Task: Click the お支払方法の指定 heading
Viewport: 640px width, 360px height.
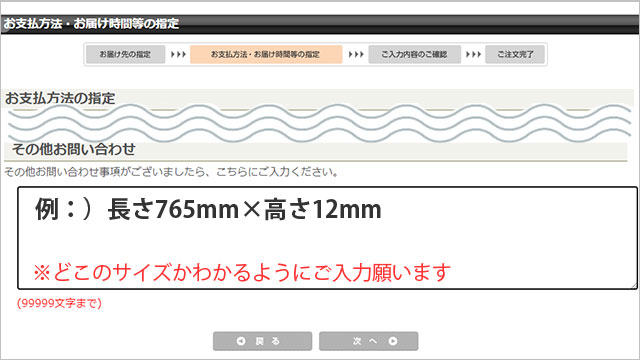Action: [x=60, y=98]
